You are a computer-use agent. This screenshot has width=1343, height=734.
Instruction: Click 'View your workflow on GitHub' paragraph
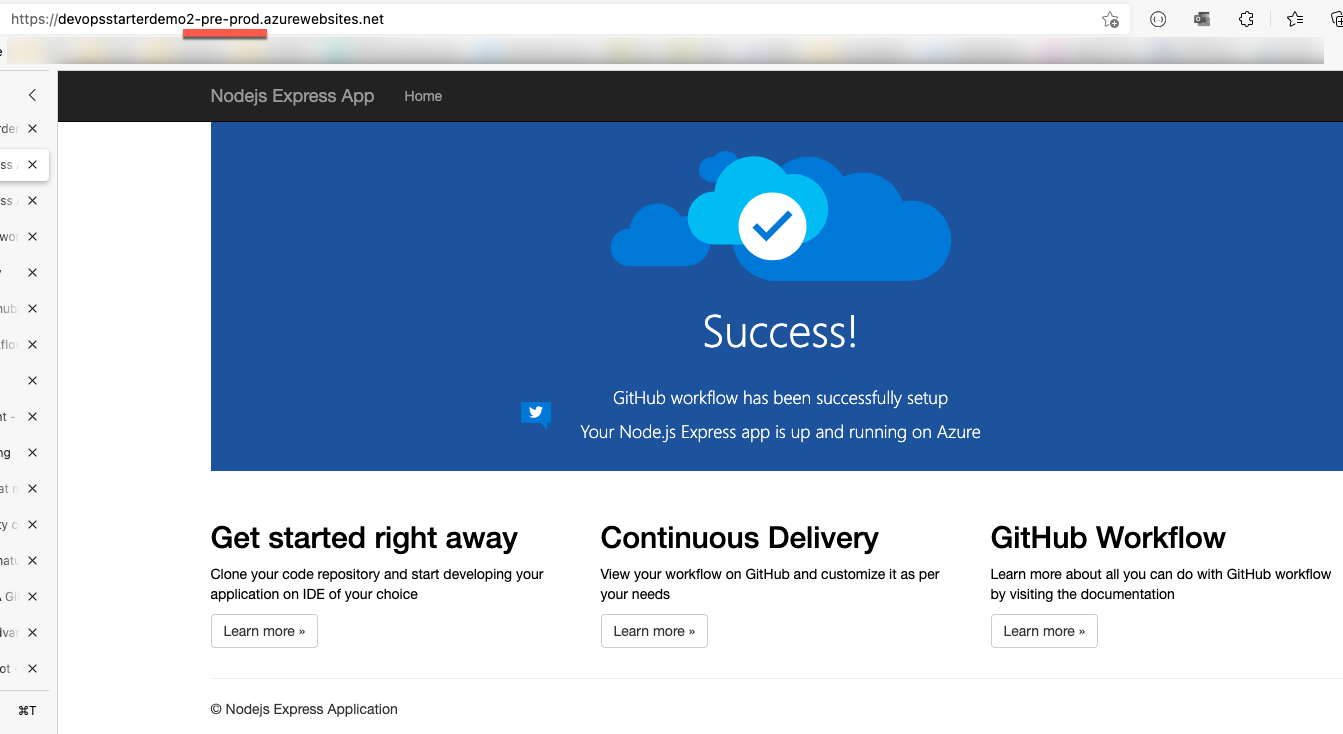(770, 584)
